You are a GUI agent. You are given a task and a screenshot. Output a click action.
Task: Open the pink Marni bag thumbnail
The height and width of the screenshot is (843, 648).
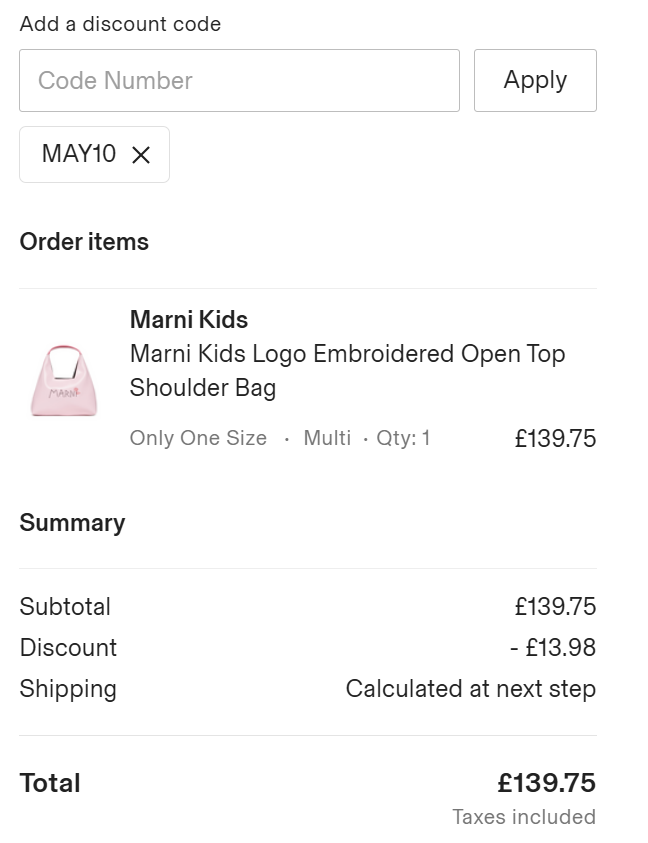[64, 381]
